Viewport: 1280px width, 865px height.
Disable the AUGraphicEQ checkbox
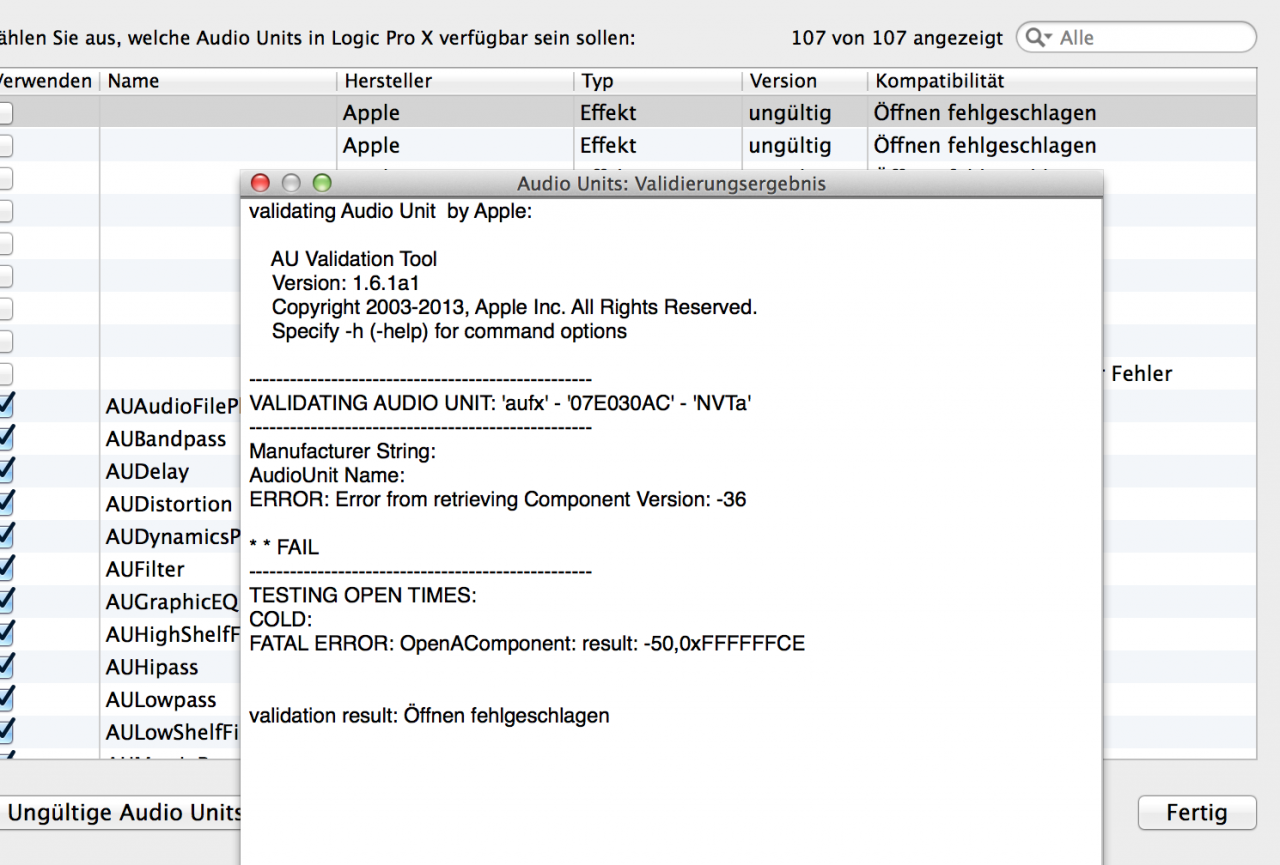click(x=5, y=600)
